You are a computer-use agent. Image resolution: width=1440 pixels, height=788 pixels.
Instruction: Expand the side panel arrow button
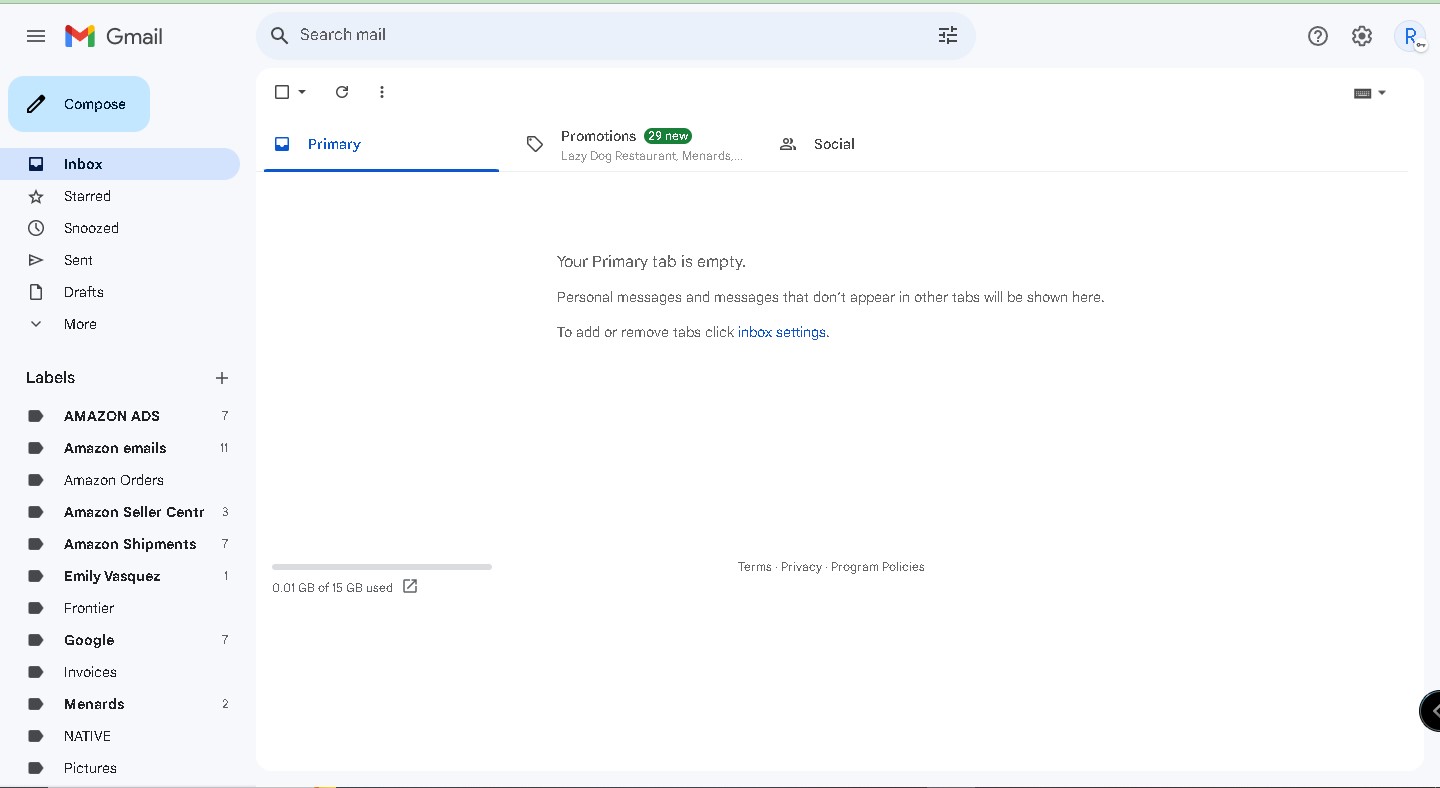1431,711
